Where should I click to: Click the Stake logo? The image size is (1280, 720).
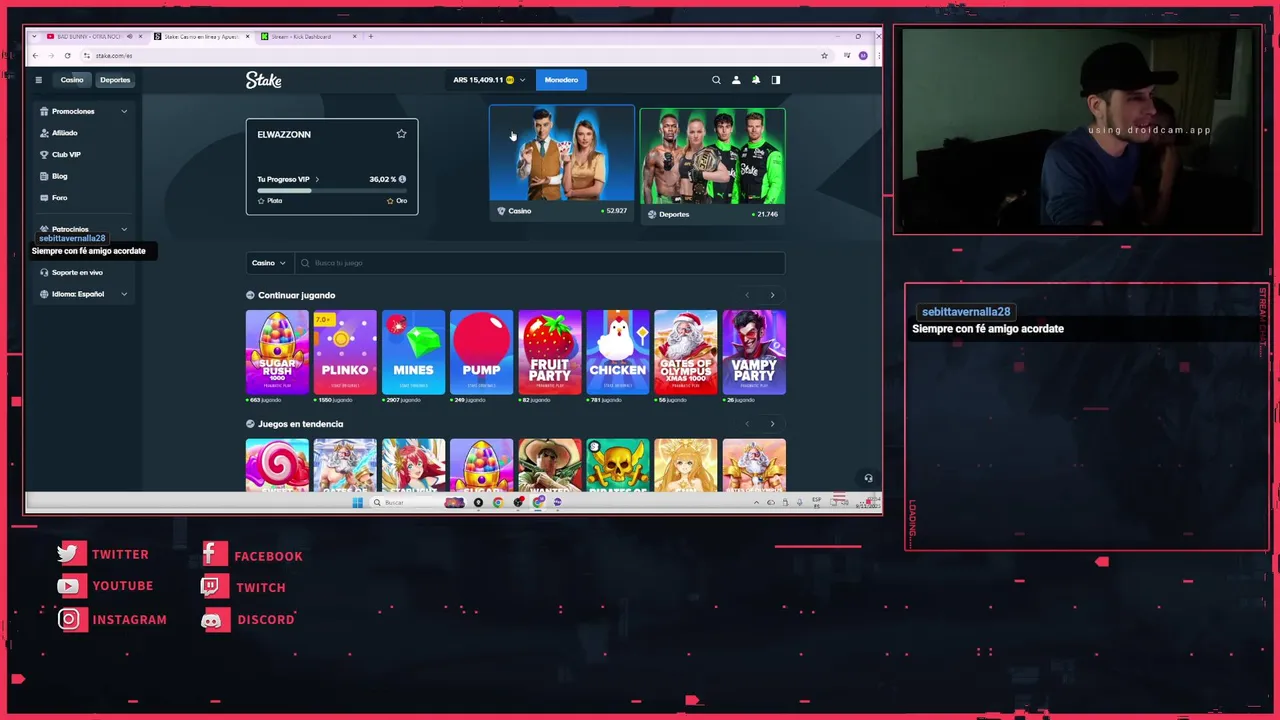point(264,80)
